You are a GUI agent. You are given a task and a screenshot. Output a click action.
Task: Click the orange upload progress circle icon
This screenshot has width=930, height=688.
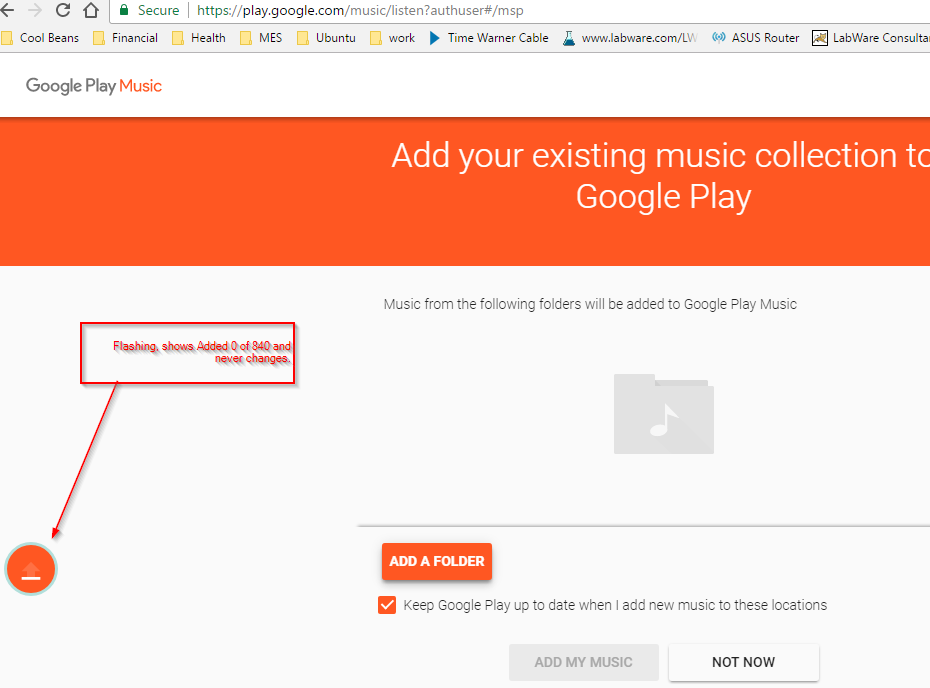tap(31, 569)
